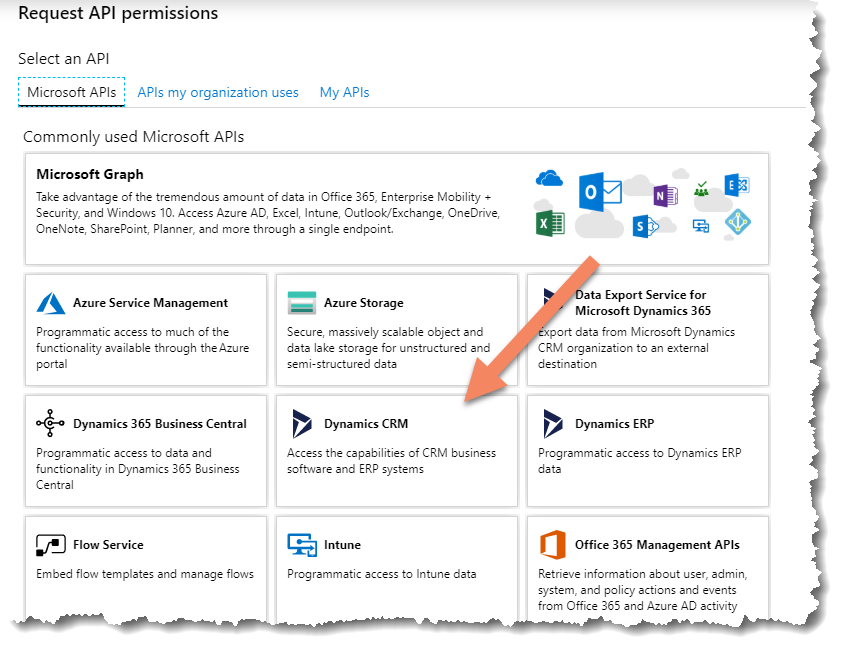845x651 pixels.
Task: Switch to the Microsoft APIs tab
Action: click(71, 92)
